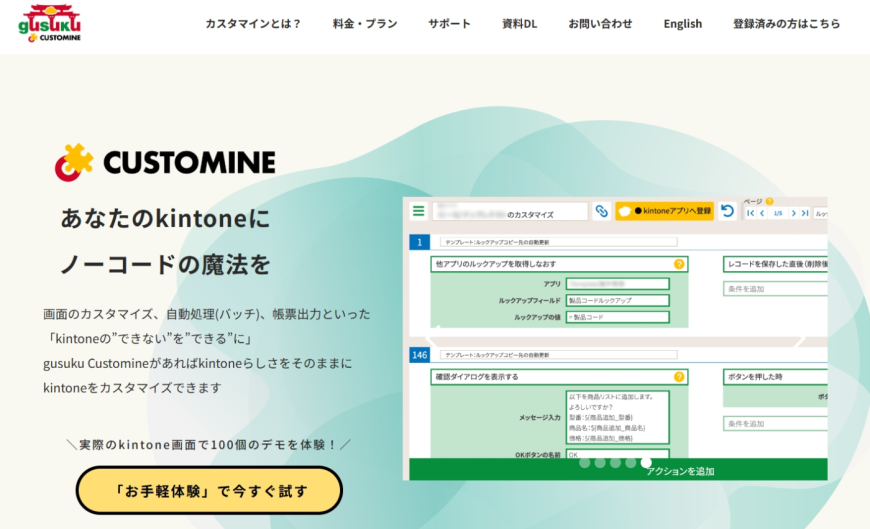This screenshot has height=529, width=870.
Task: Click the undo arrow icon in demo toolbar
Action: tap(727, 211)
